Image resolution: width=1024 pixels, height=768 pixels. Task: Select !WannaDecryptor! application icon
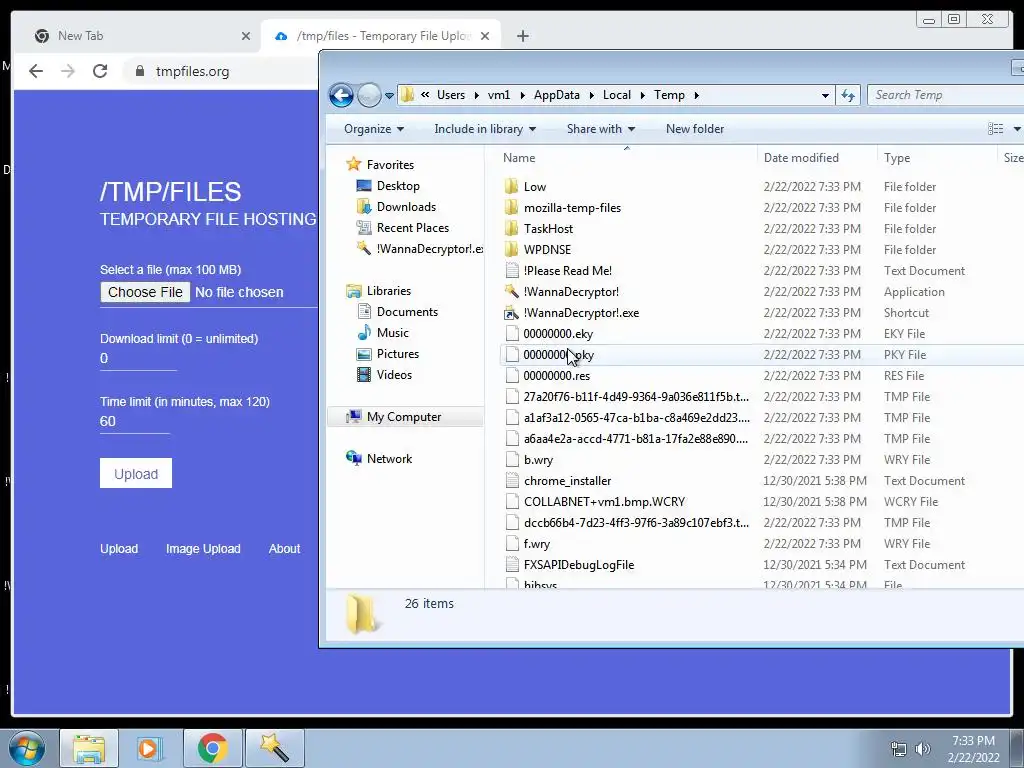pos(512,291)
